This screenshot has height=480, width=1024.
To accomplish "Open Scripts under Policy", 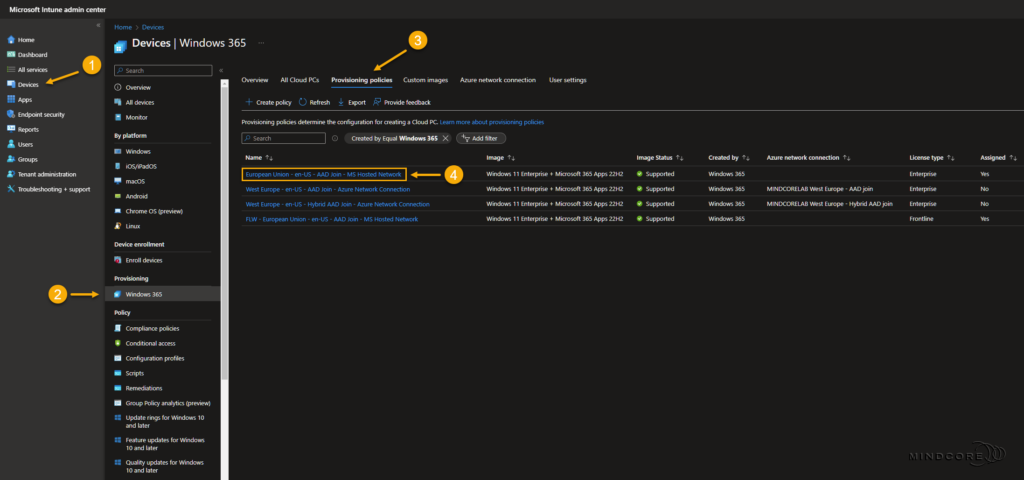I will tap(135, 373).
